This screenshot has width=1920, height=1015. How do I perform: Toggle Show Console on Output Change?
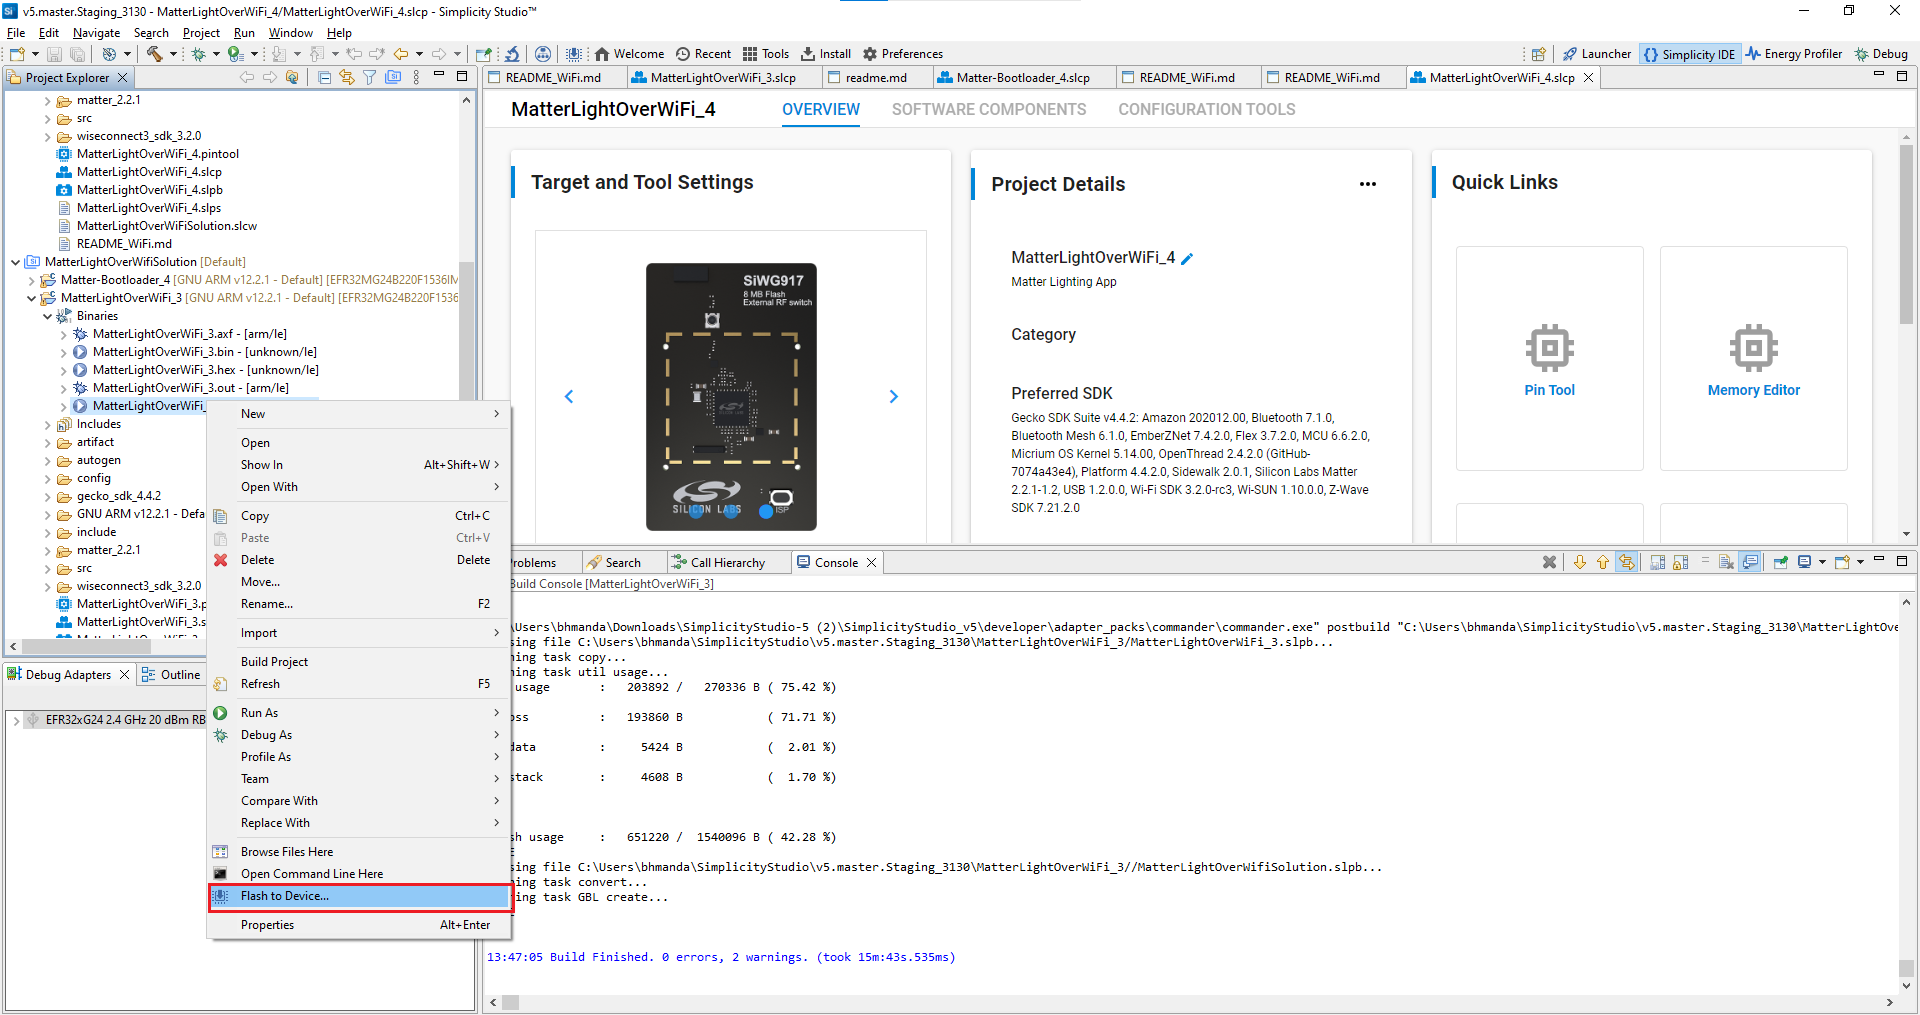(x=1751, y=563)
